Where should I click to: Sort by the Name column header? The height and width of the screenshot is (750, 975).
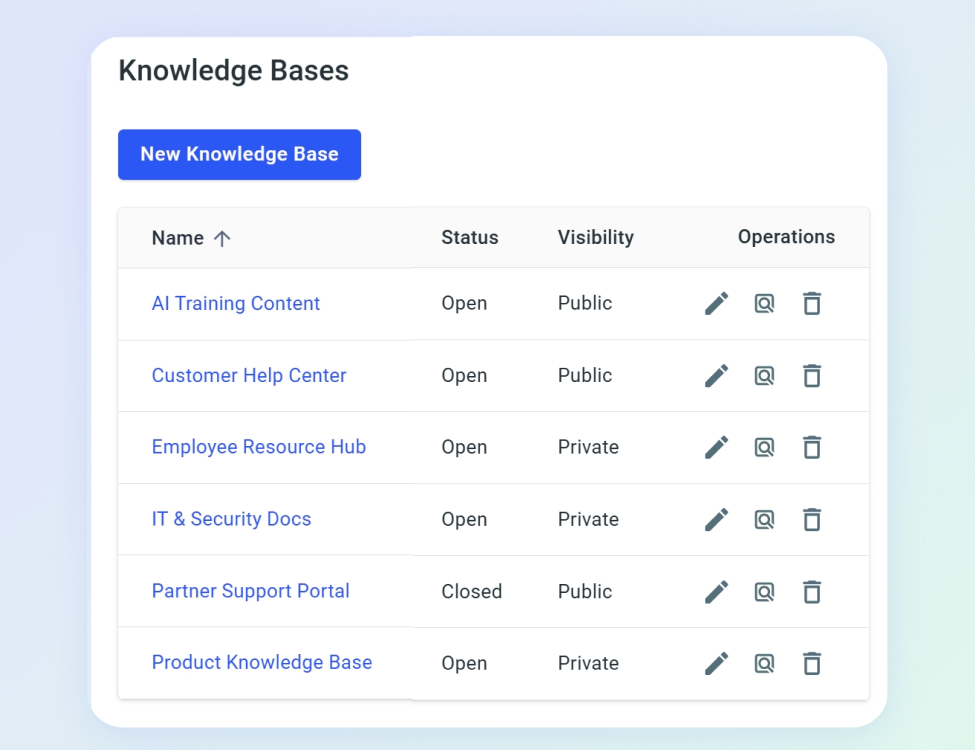tap(178, 238)
